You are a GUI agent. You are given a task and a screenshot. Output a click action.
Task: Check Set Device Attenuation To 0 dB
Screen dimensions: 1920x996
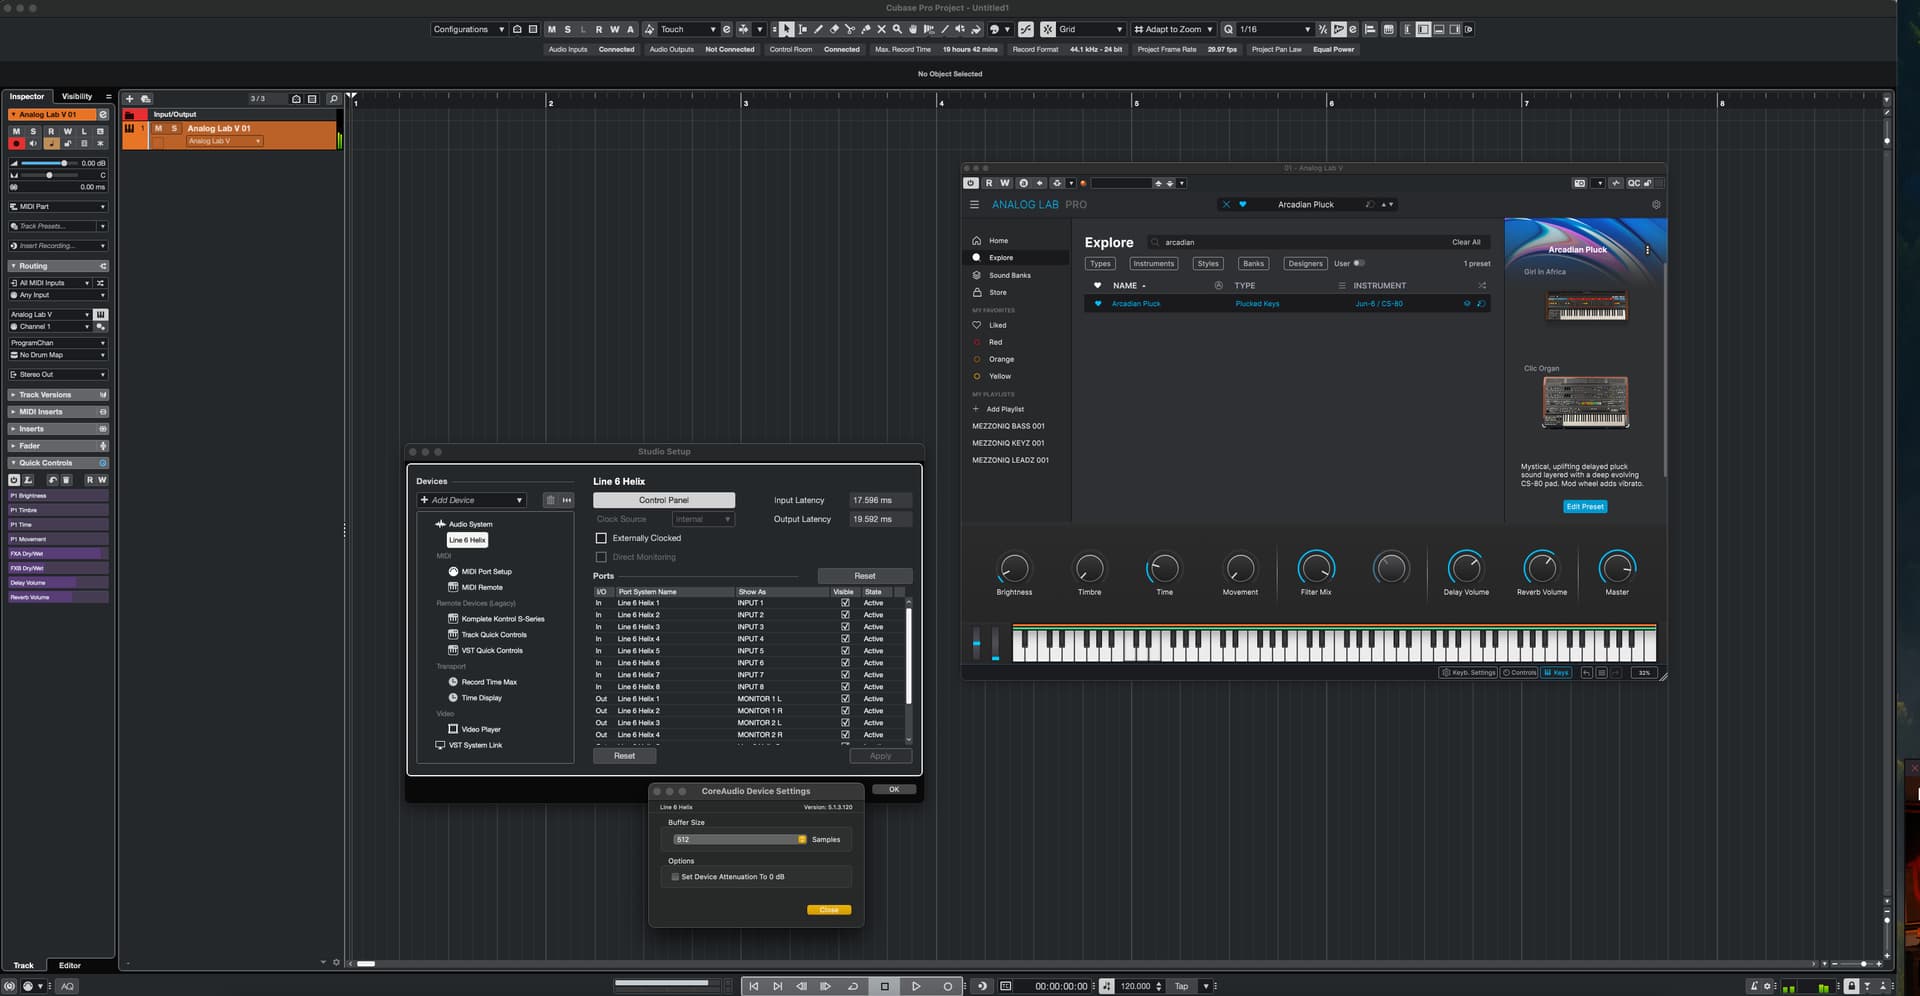tap(675, 877)
